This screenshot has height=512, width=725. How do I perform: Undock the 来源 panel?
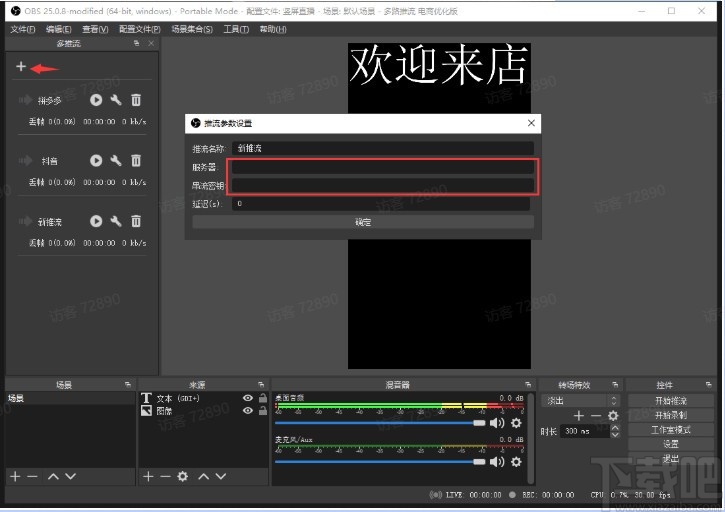(x=261, y=384)
